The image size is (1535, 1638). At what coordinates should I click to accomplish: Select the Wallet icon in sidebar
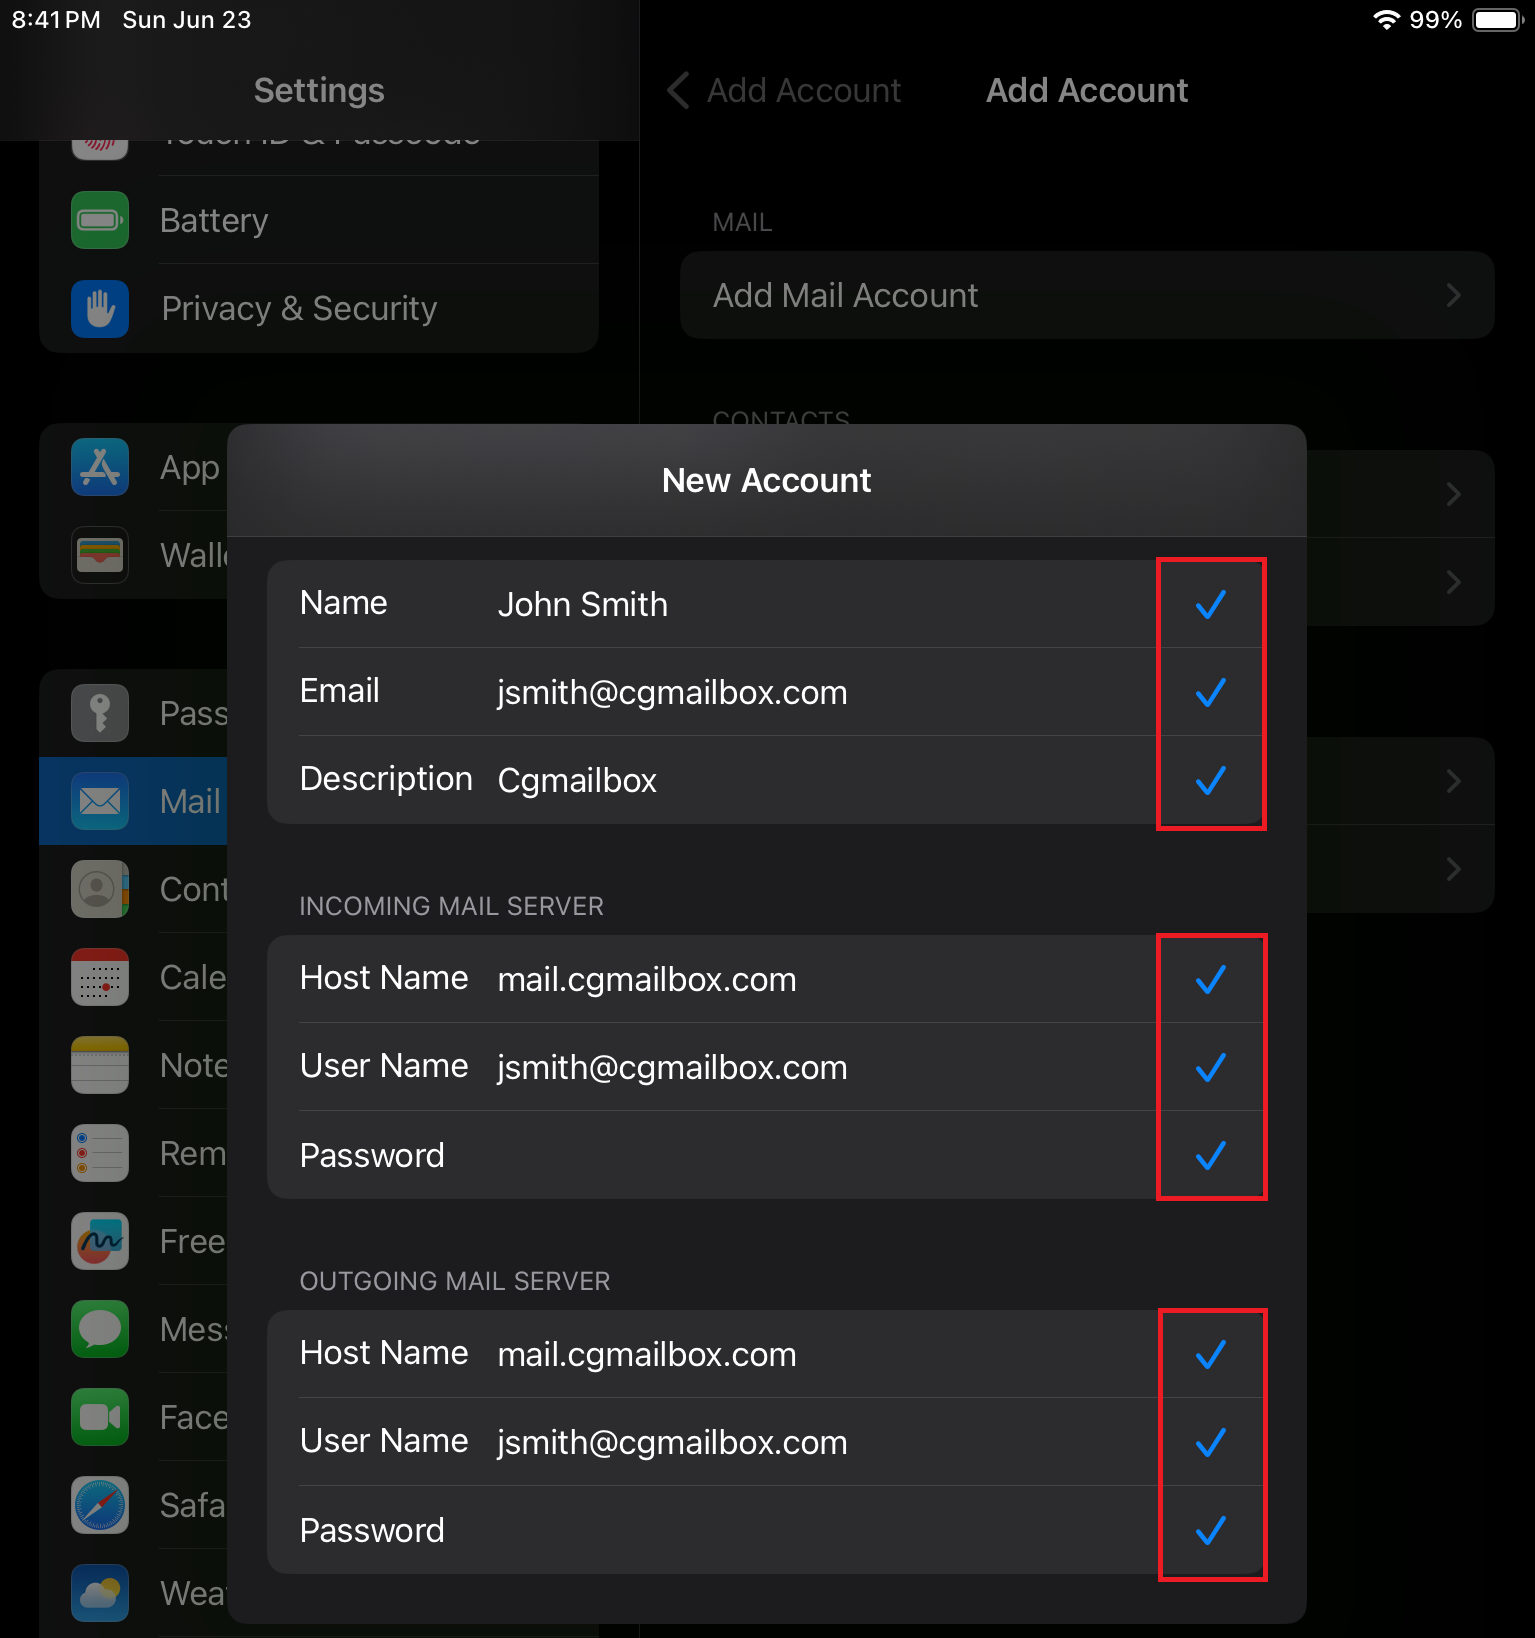[x=100, y=555]
